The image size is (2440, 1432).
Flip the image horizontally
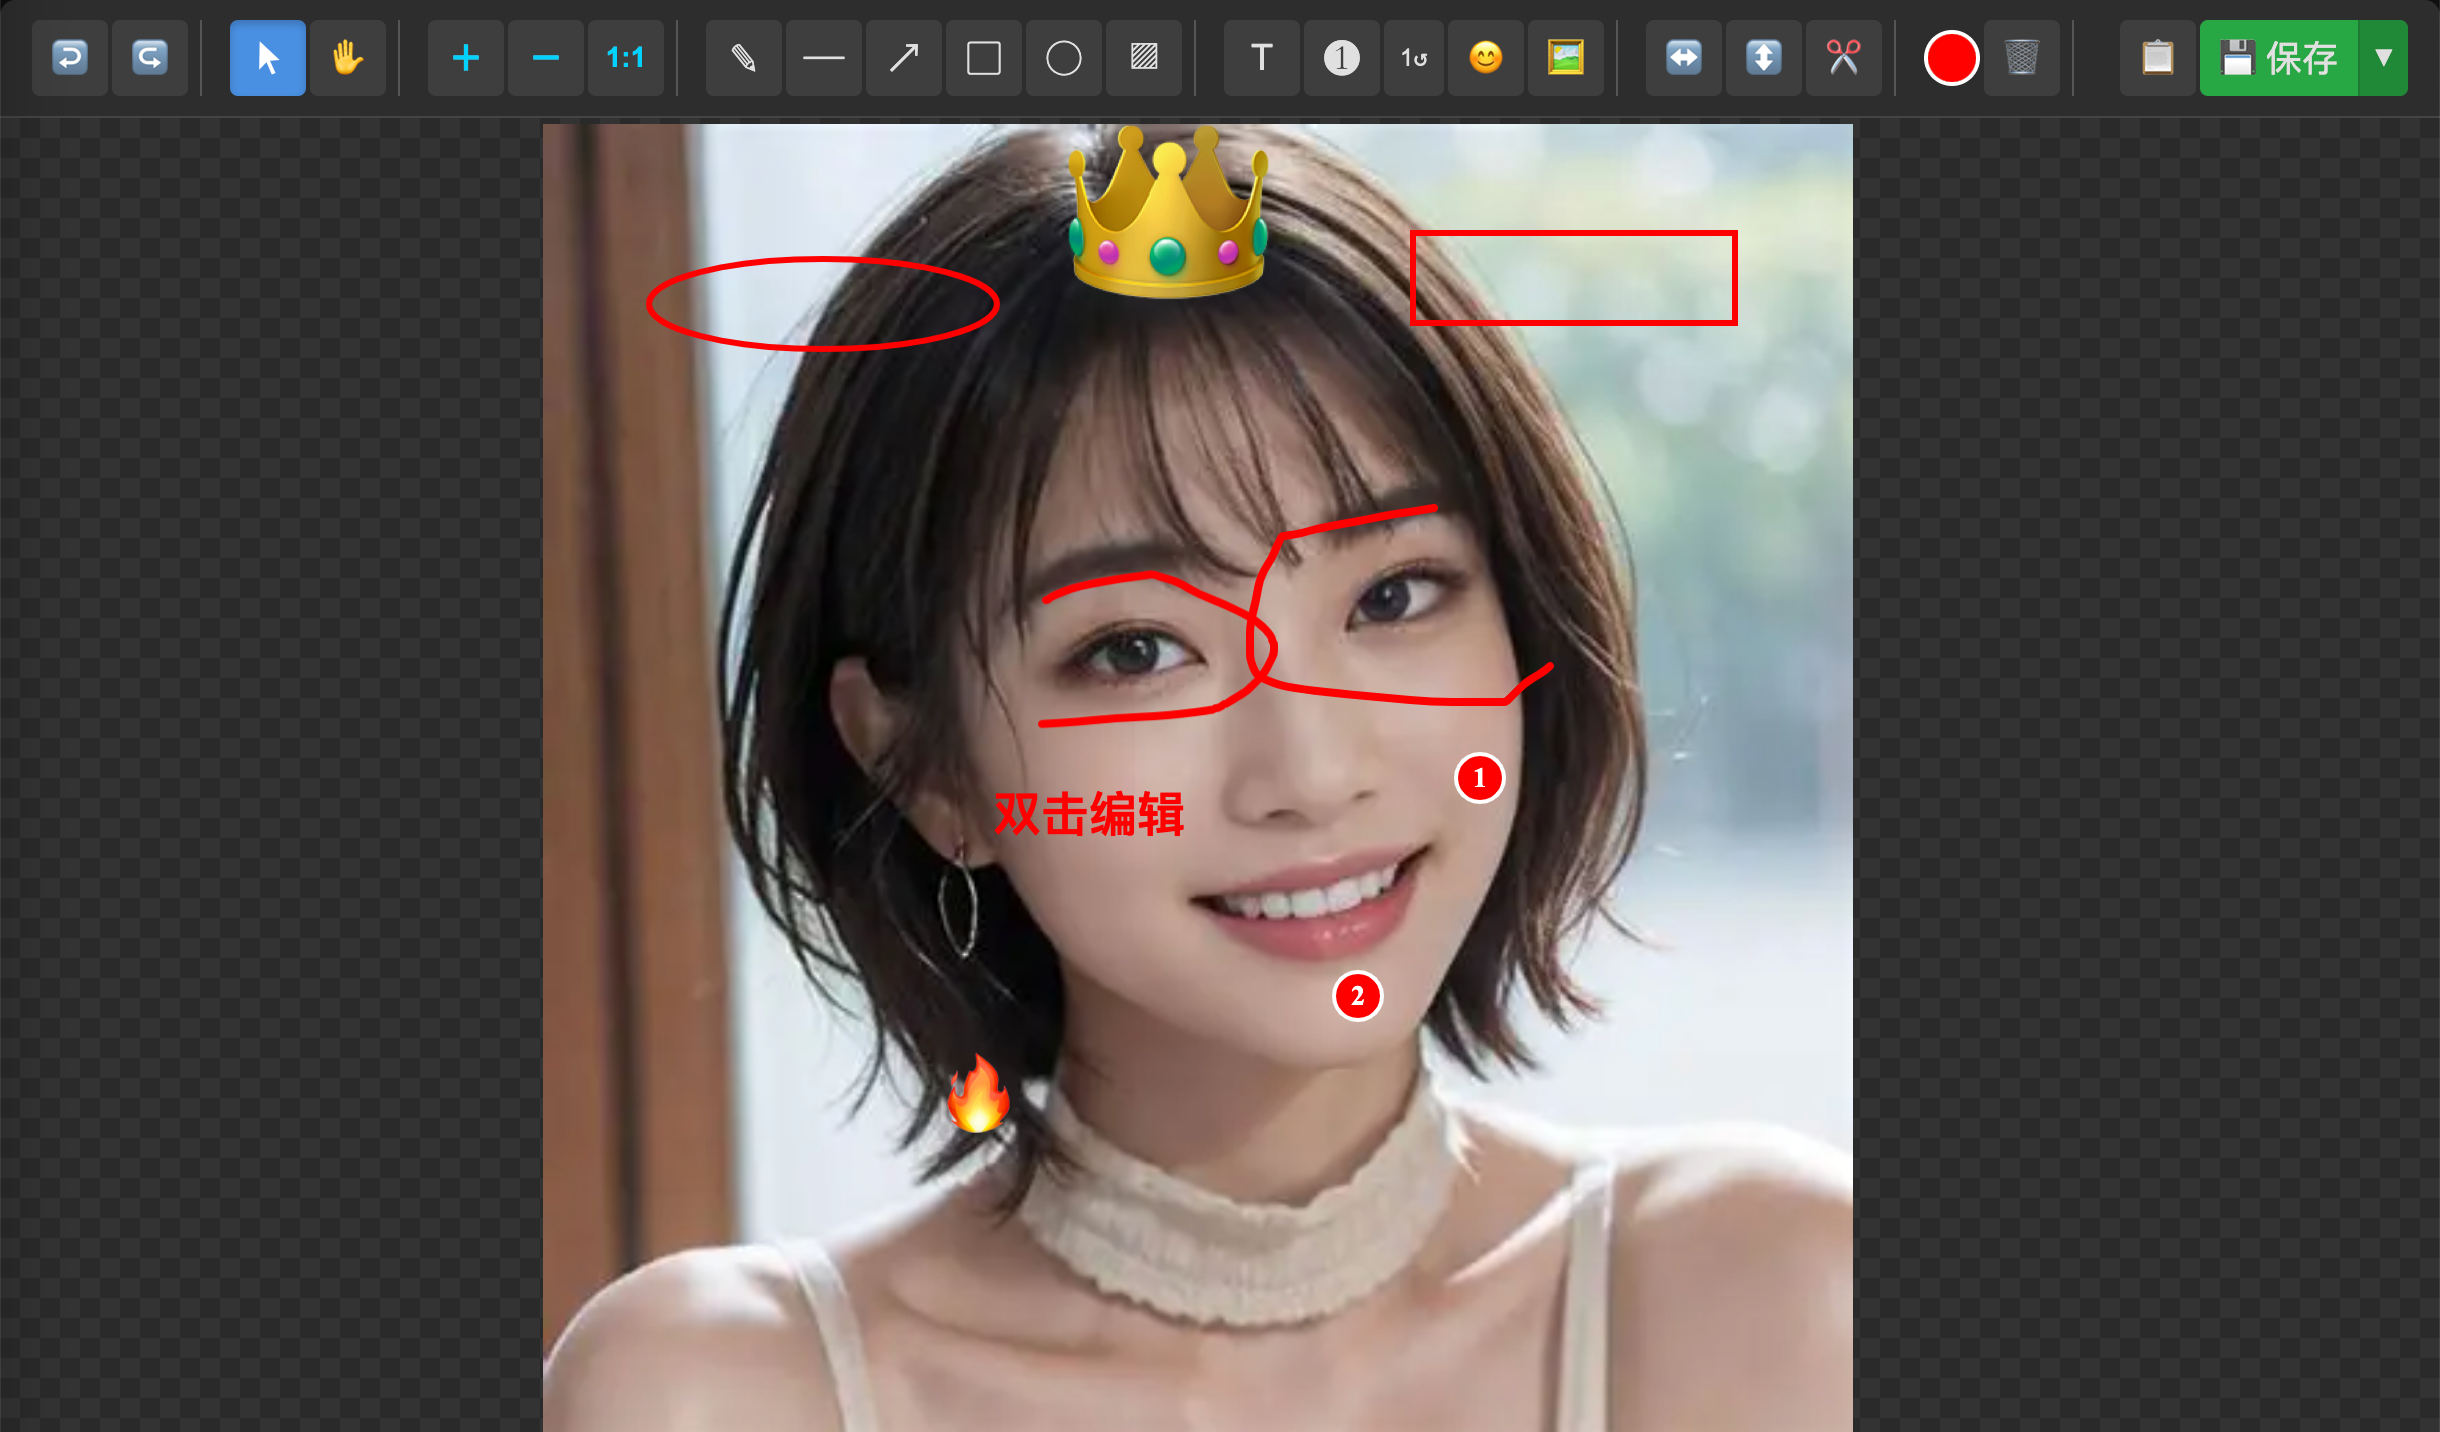coord(1683,58)
